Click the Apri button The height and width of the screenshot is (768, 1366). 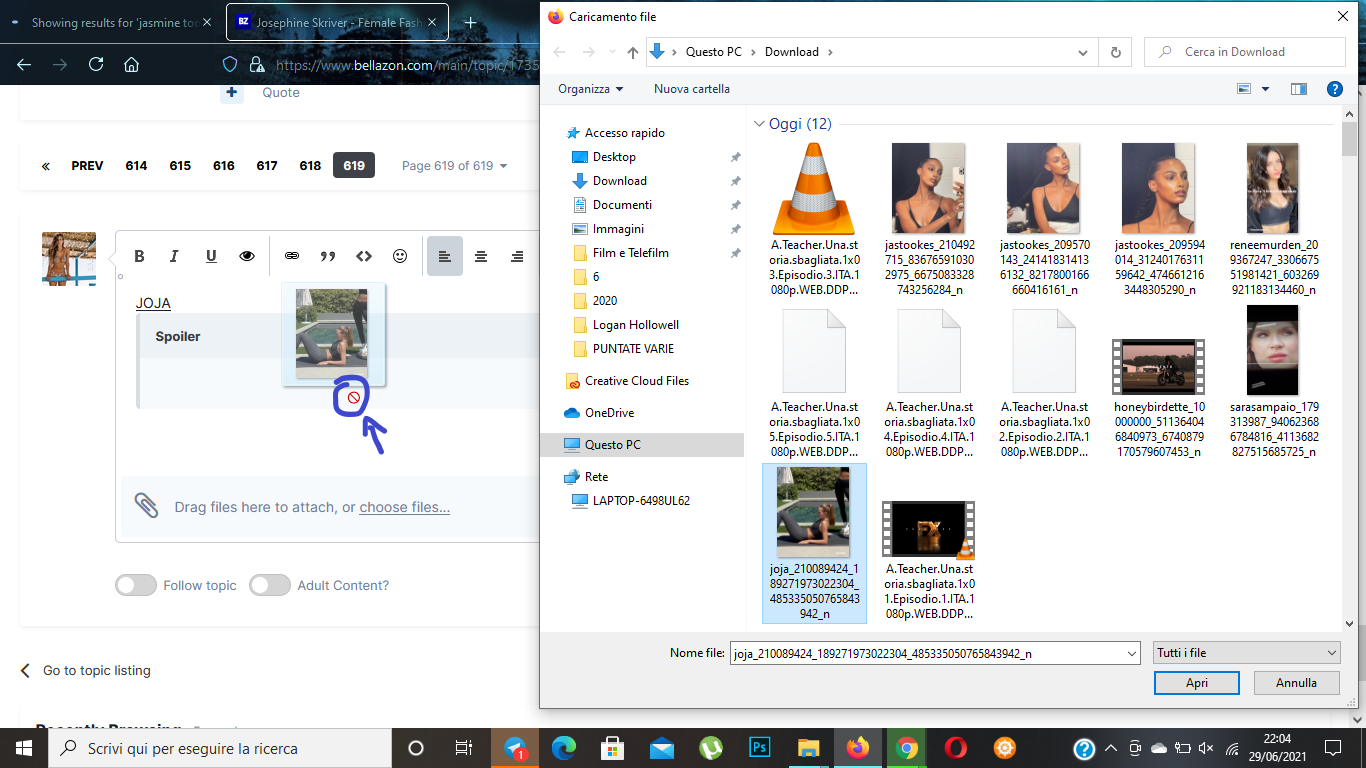point(1197,683)
